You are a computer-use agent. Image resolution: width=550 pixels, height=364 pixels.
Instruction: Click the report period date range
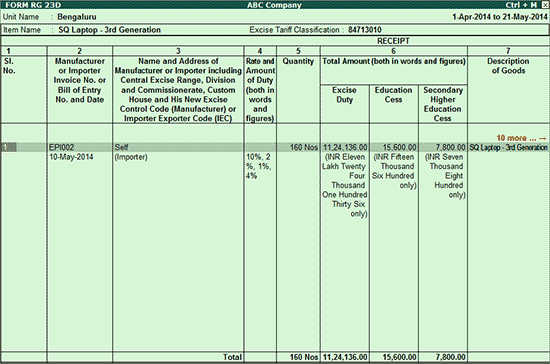point(499,17)
